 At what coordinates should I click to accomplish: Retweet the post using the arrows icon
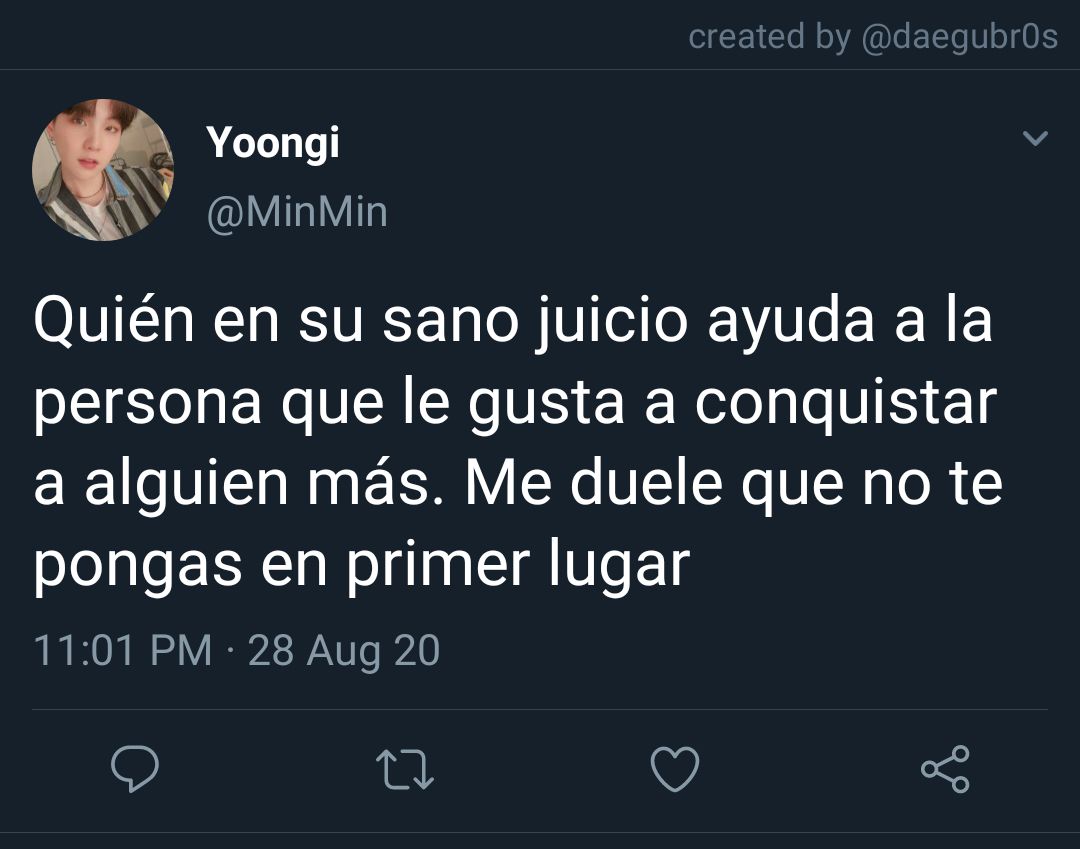coord(405,769)
